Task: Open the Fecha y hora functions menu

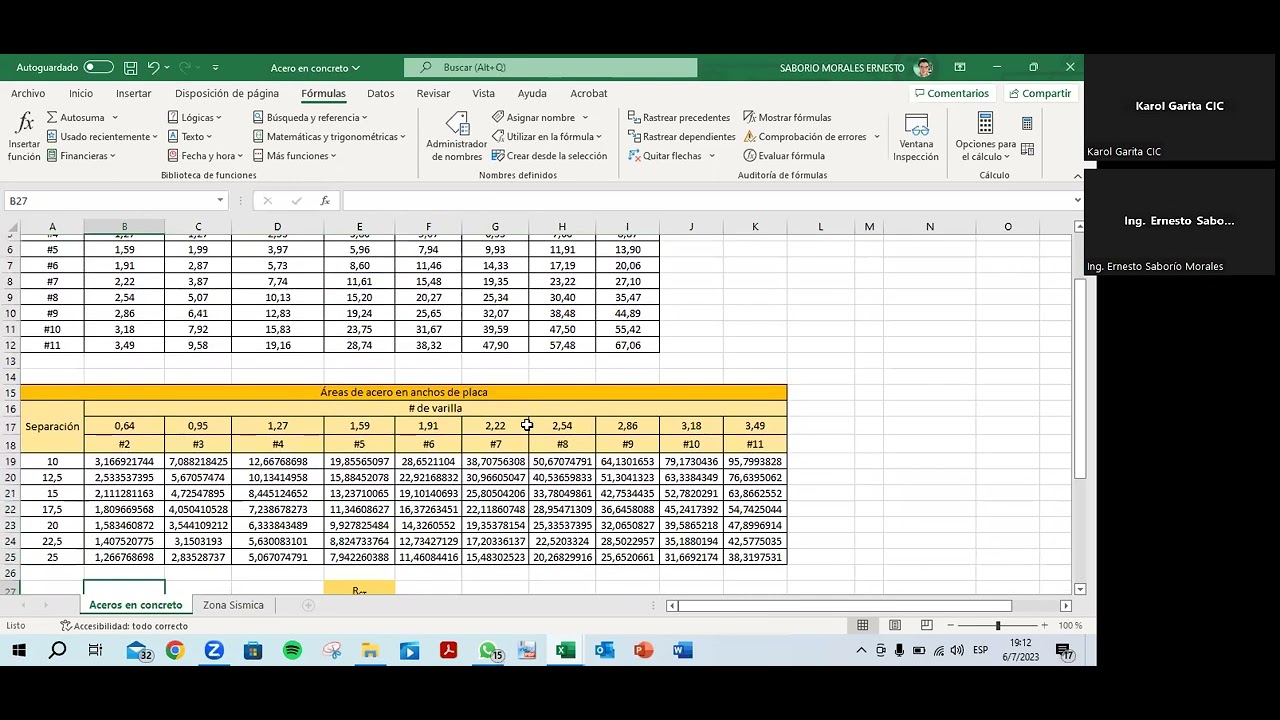Action: pos(205,156)
